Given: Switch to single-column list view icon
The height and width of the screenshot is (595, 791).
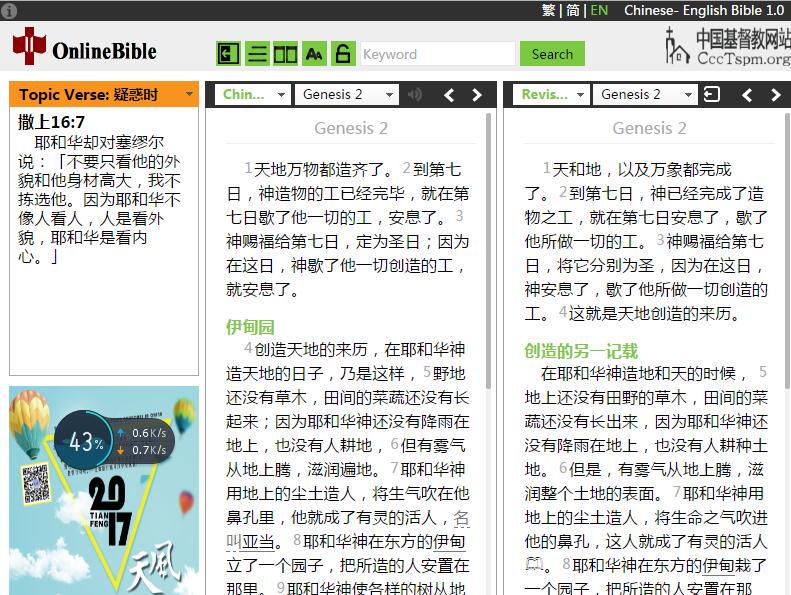Looking at the screenshot, I should click(257, 53).
